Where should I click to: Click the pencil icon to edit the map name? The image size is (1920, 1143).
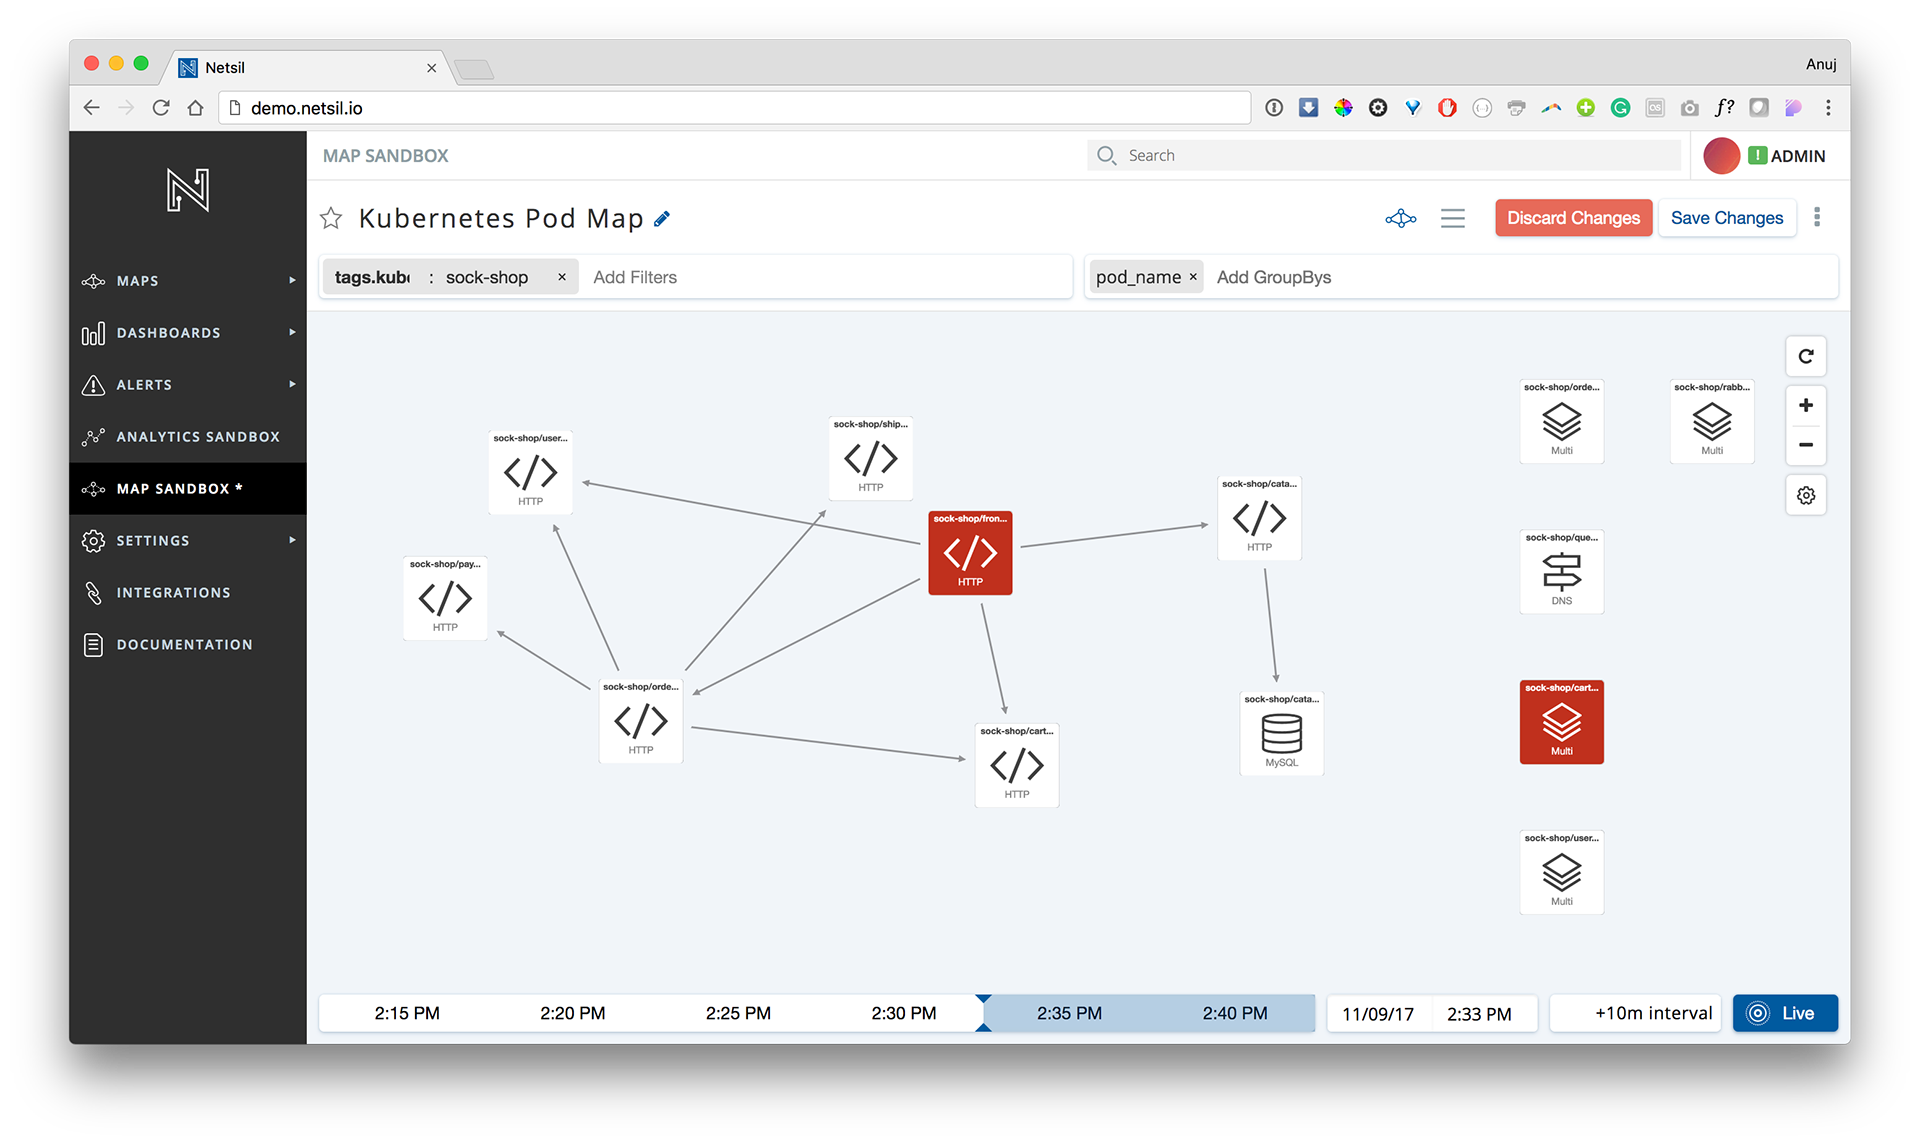(x=662, y=219)
